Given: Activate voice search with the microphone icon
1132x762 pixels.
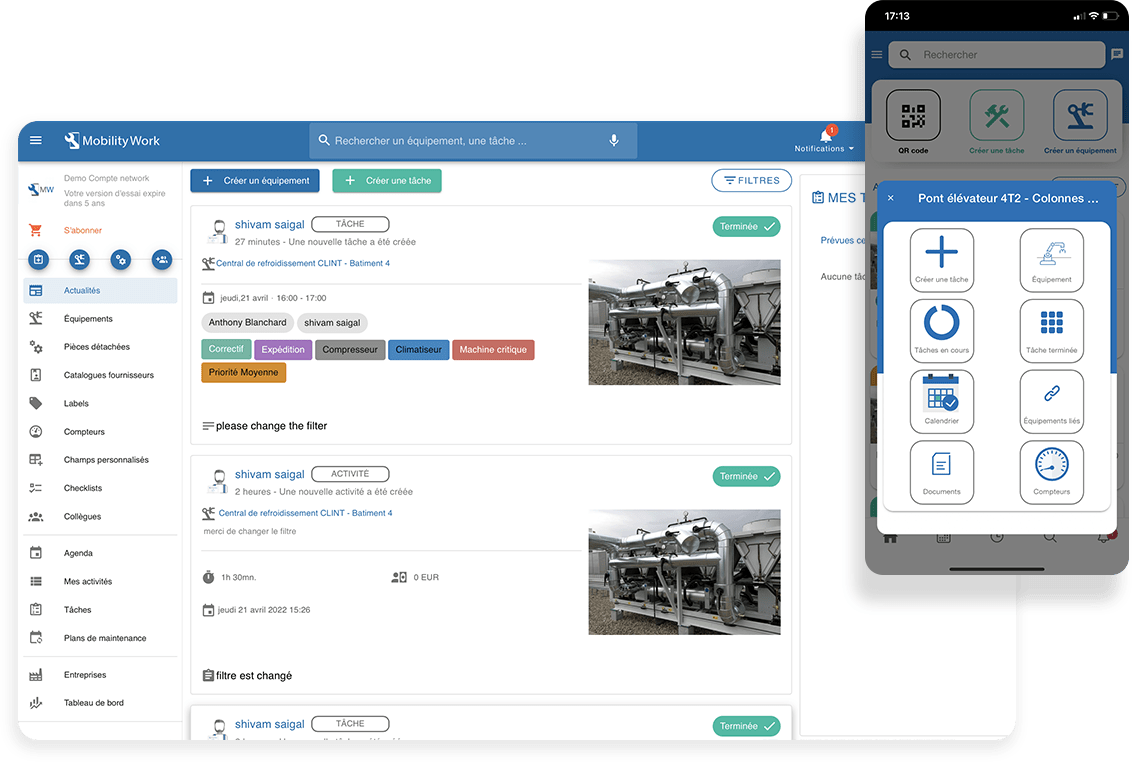Looking at the screenshot, I should 613,141.
